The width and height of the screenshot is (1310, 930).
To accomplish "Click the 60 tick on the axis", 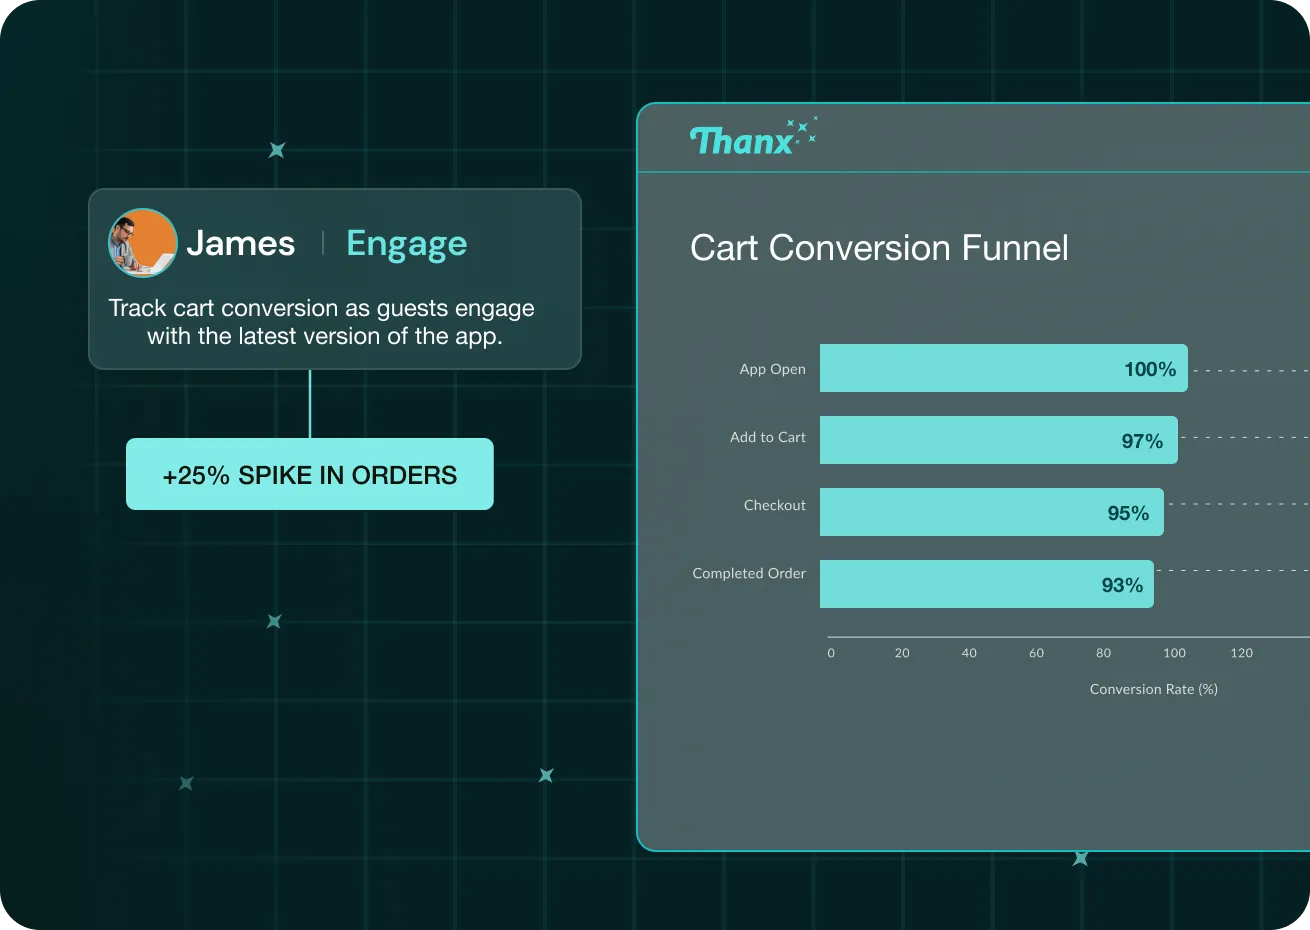I will (1036, 653).
